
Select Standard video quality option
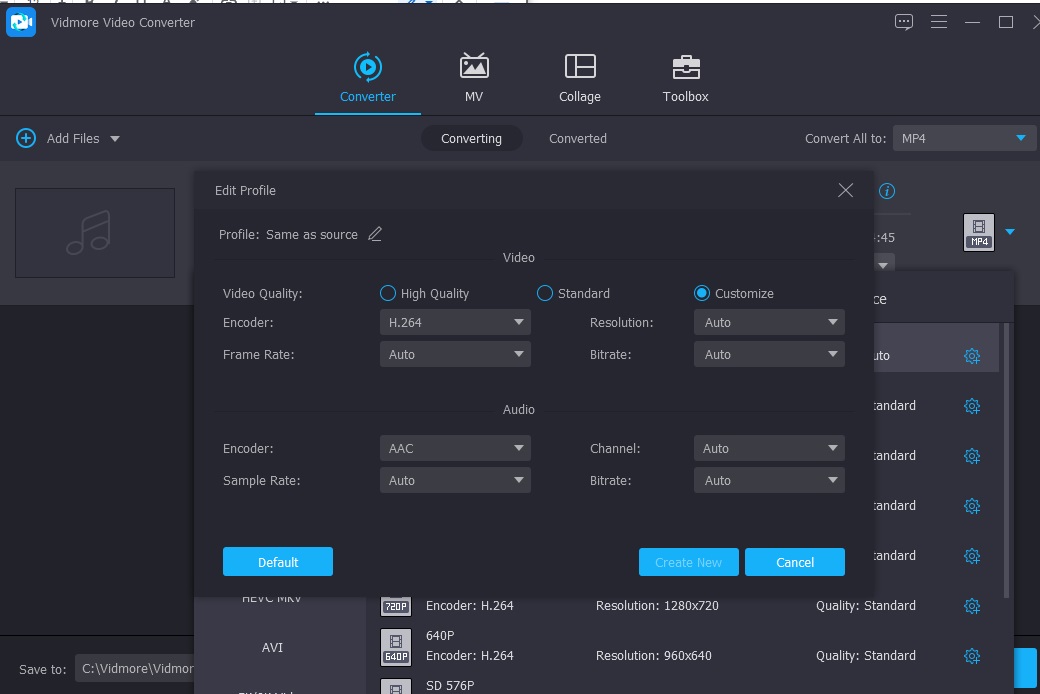[x=545, y=293]
